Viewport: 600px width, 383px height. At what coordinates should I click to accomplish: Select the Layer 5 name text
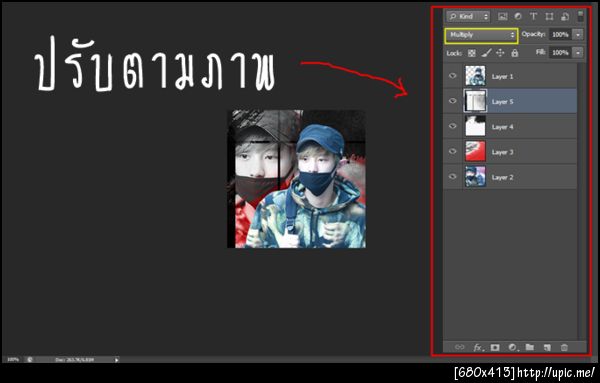pos(502,102)
